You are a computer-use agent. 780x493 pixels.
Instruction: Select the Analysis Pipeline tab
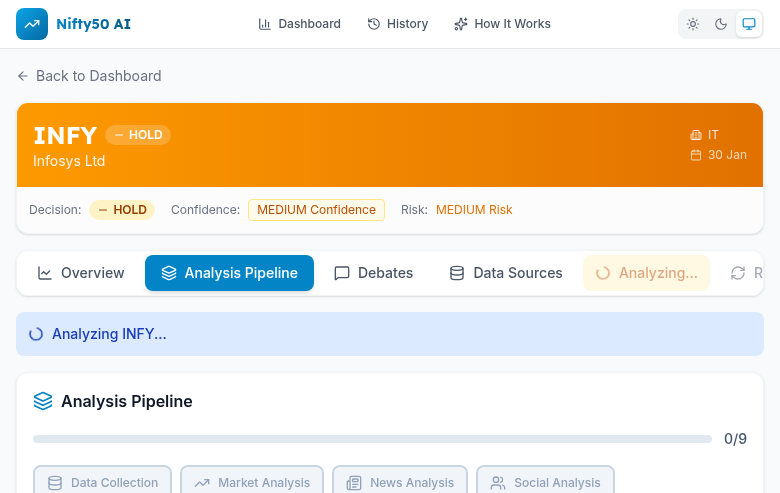pyautogui.click(x=229, y=273)
